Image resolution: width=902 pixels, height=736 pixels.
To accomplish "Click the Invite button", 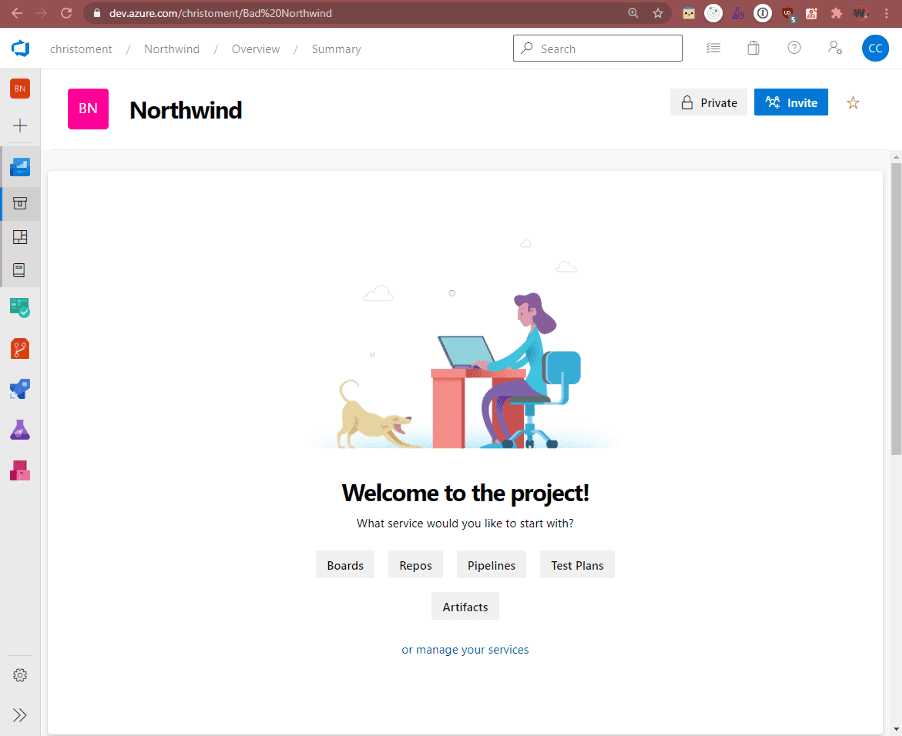I will coord(791,103).
